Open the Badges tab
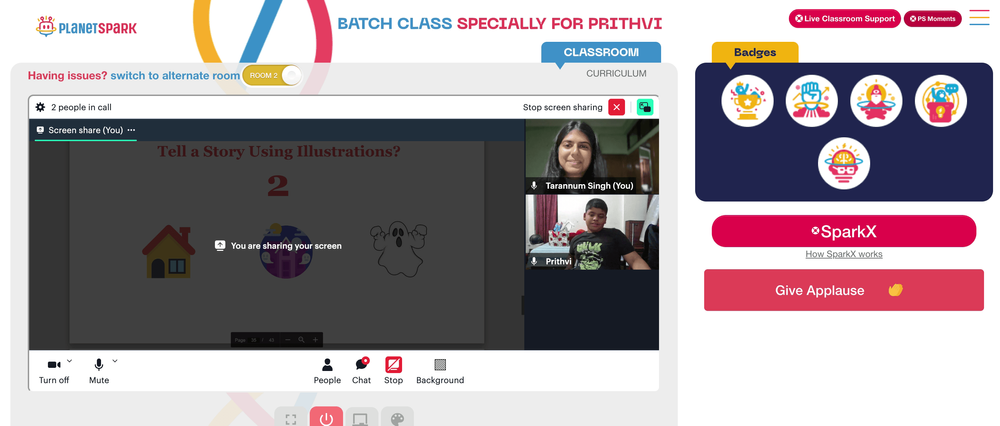 754,52
